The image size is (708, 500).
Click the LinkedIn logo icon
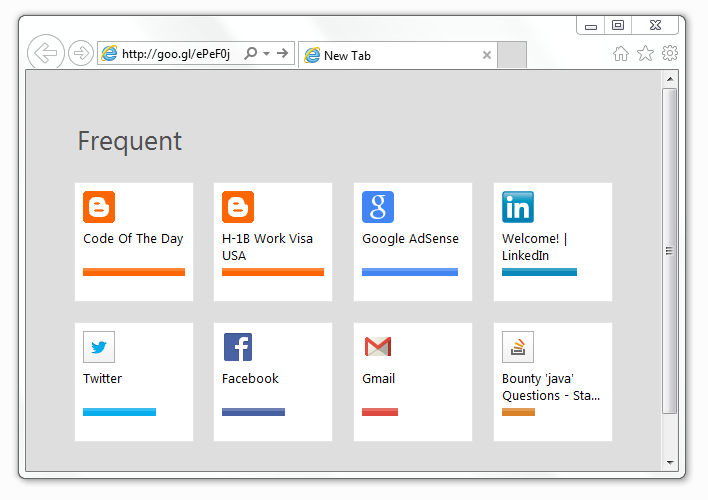[x=518, y=207]
